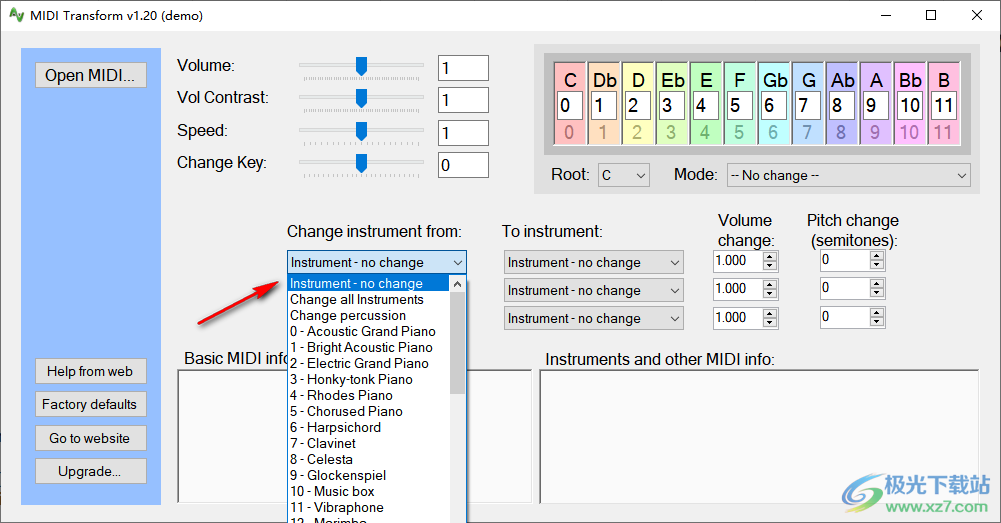Click the Speed slider thumb
Screen dimensions: 1001x523
tap(361, 131)
